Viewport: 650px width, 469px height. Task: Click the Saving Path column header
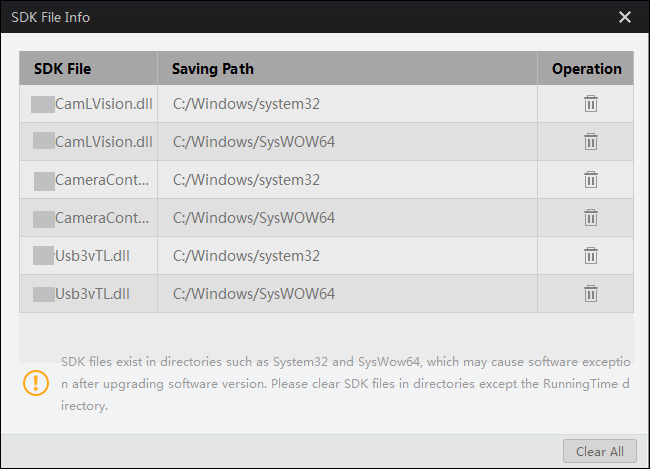coord(213,69)
